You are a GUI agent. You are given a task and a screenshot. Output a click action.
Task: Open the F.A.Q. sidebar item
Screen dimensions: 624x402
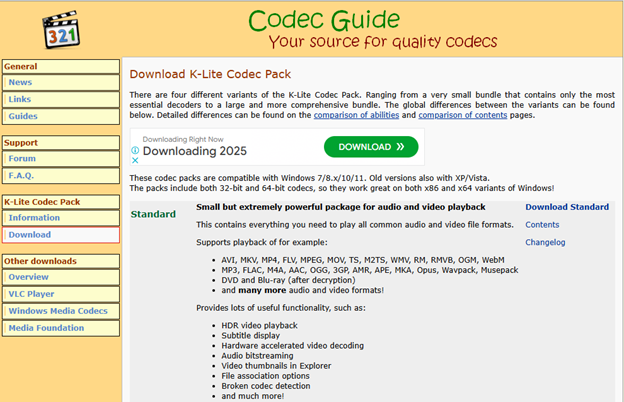coord(24,175)
